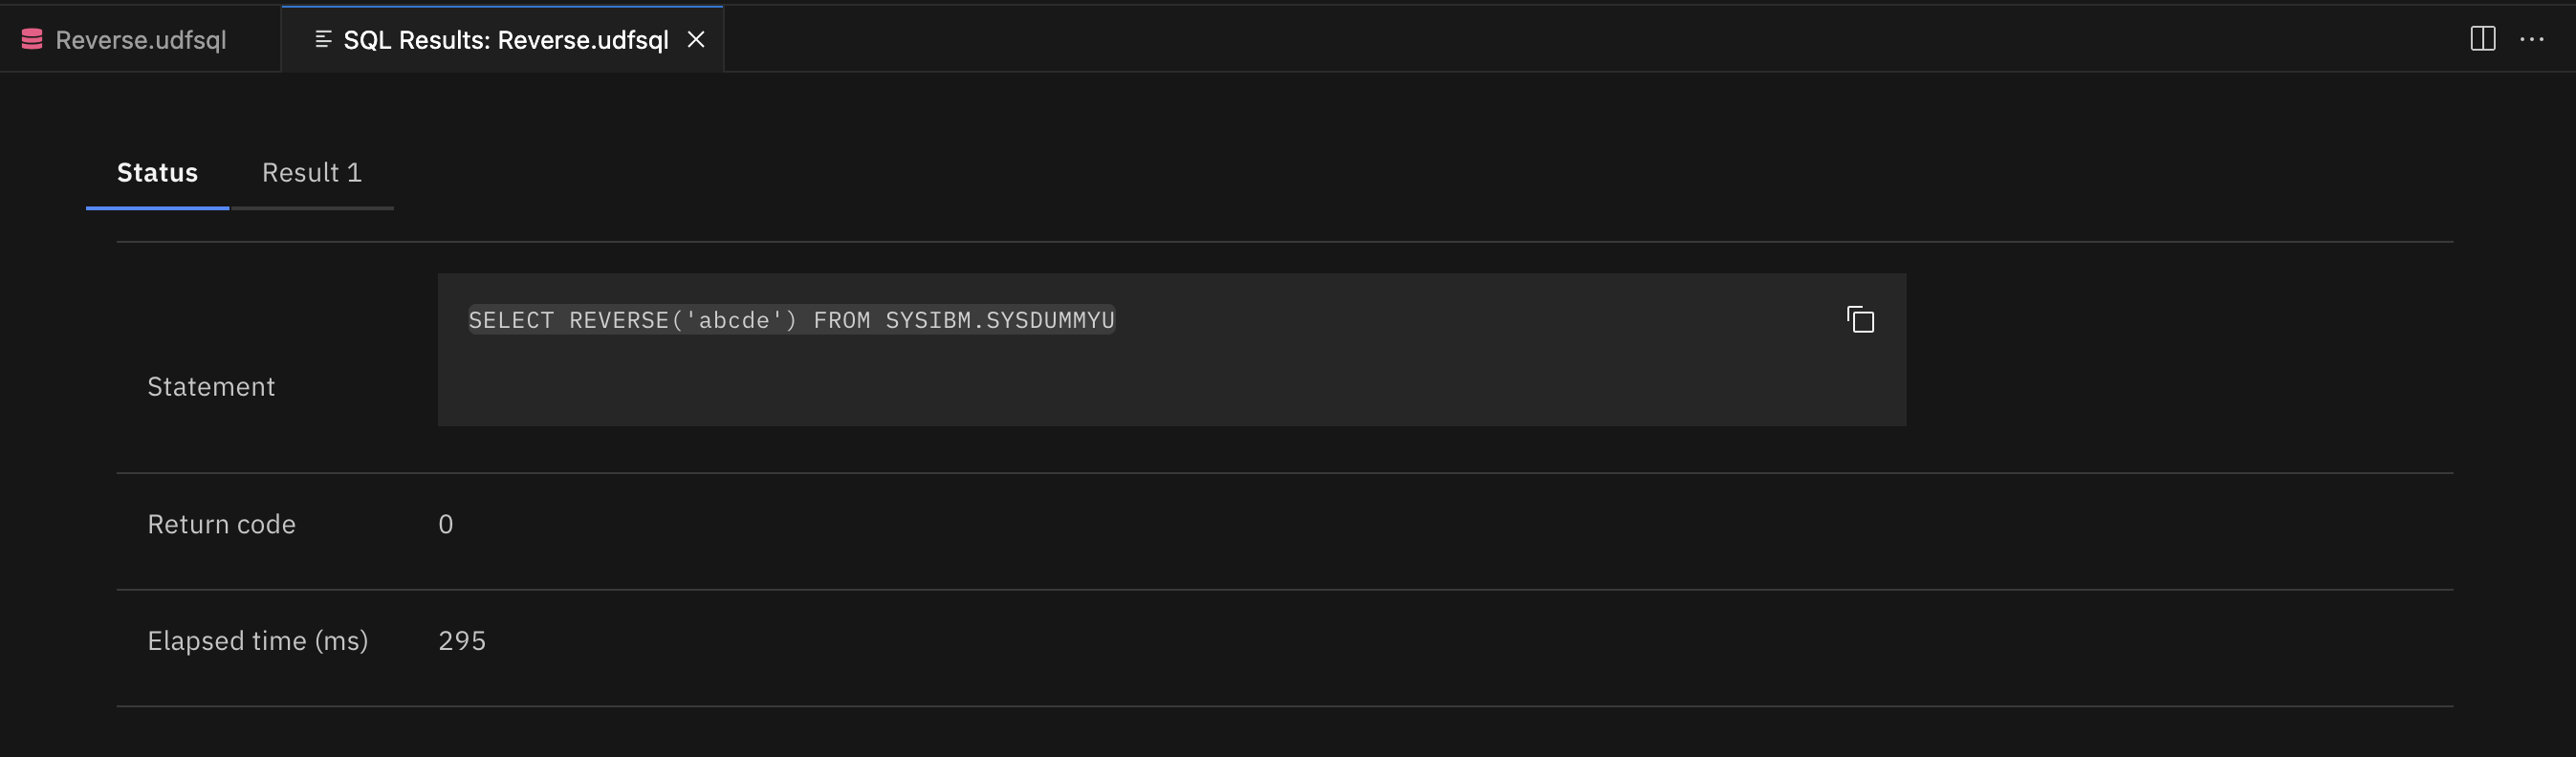The height and width of the screenshot is (757, 2576).
Task: Switch to the Reverse.udfsql editor tab
Action: pos(140,40)
